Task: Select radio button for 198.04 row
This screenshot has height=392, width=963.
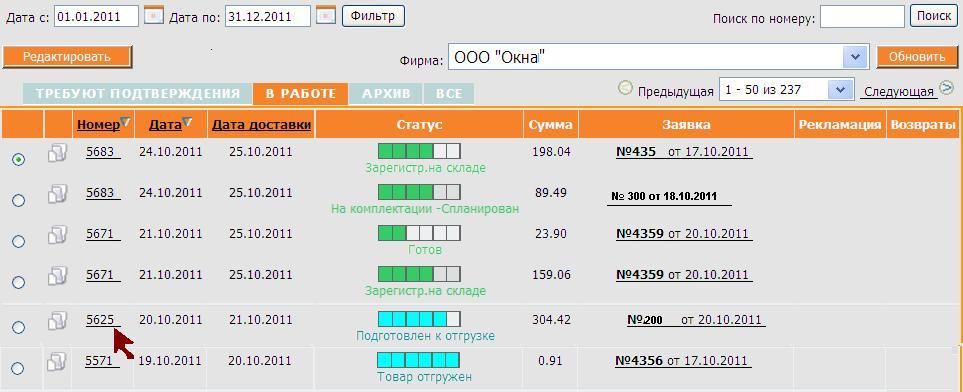Action: (x=19, y=159)
